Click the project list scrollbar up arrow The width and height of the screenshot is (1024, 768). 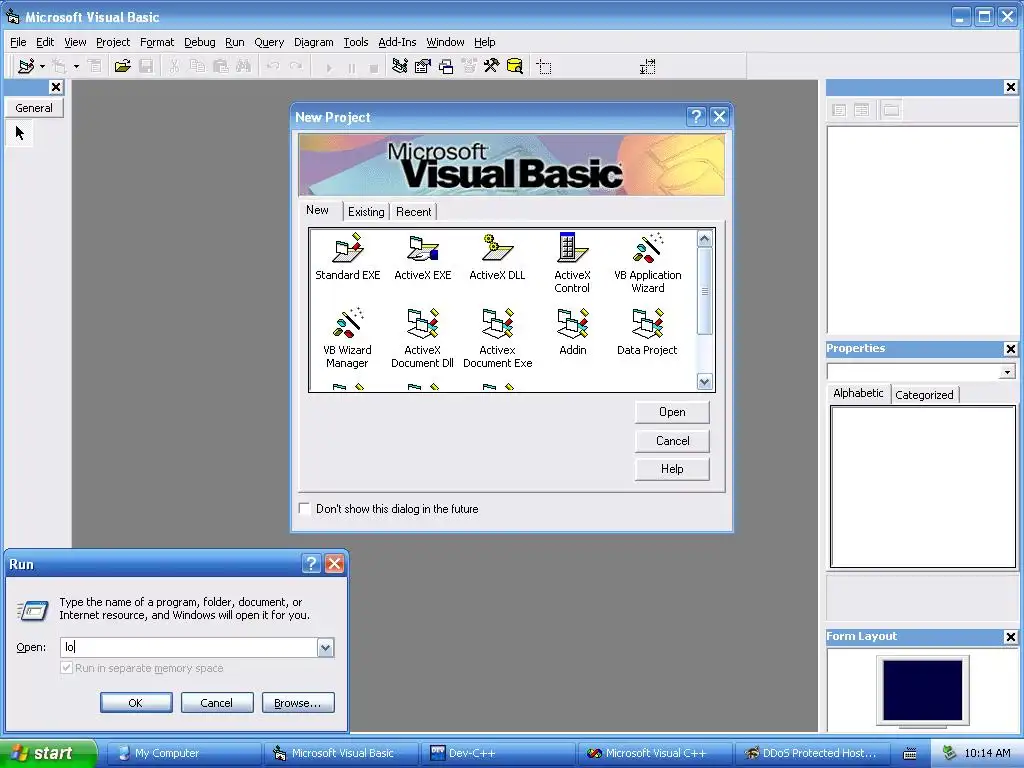(x=704, y=238)
